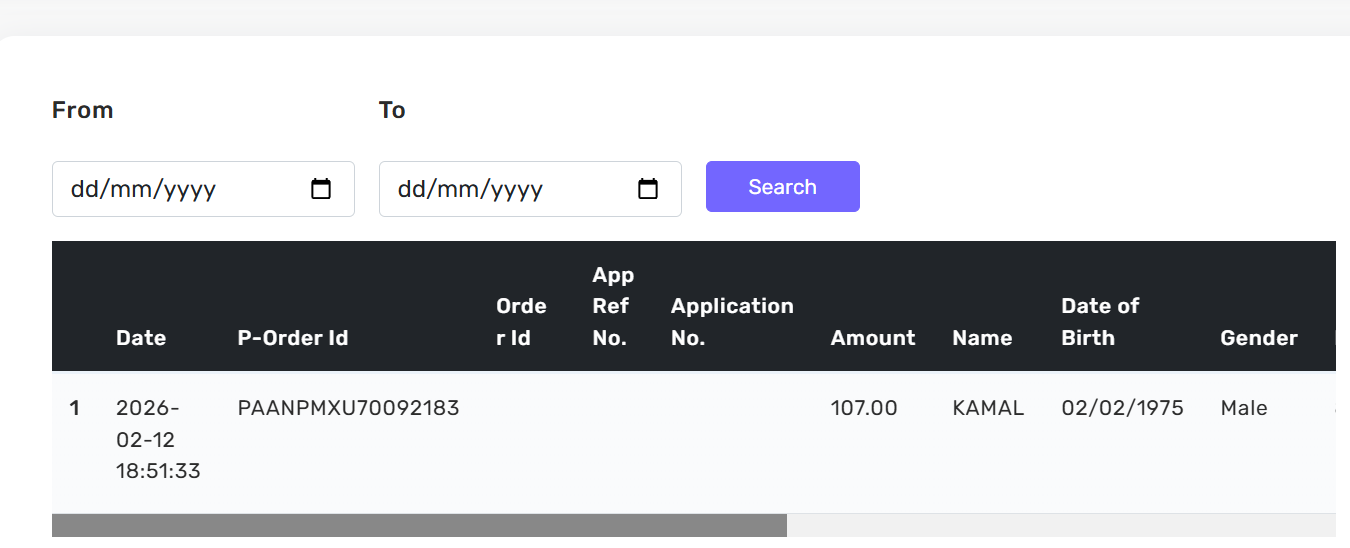Image resolution: width=1350 pixels, height=548 pixels.
Task: Click the purple Search button
Action: (782, 187)
